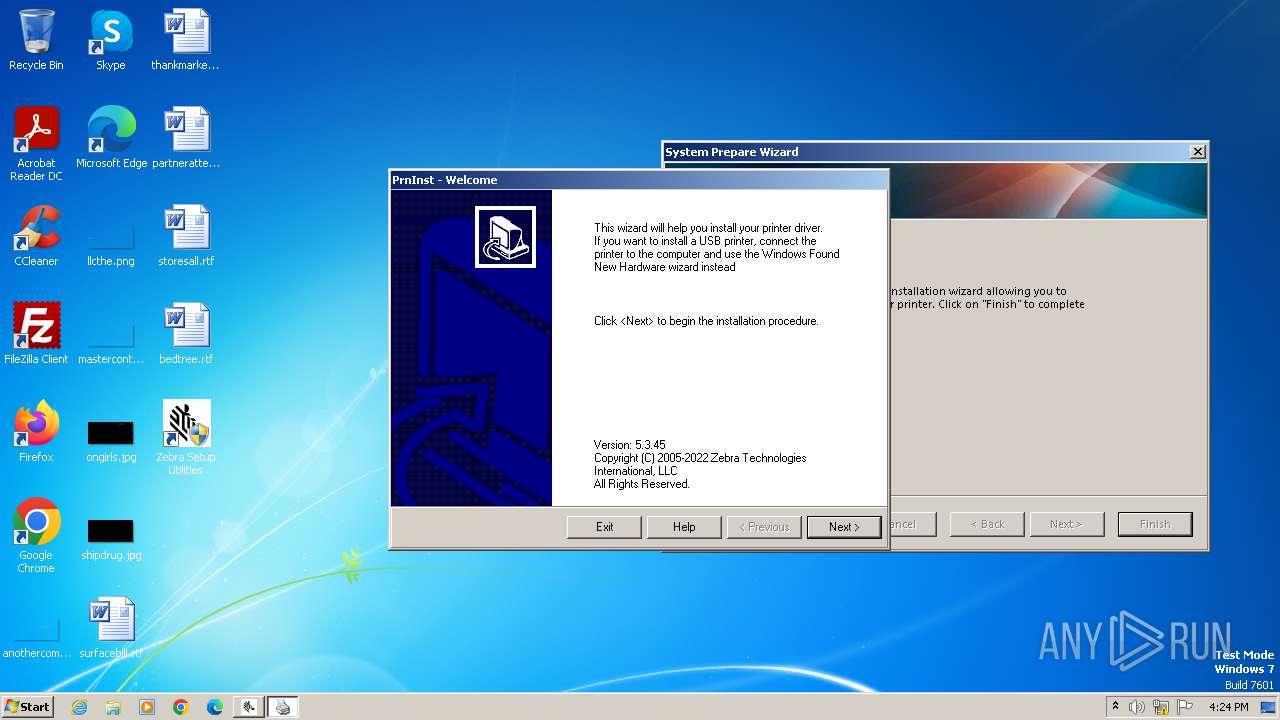Click the PrnInst - Welcome title bar
Viewport: 1280px width, 720px height.
tap(638, 180)
